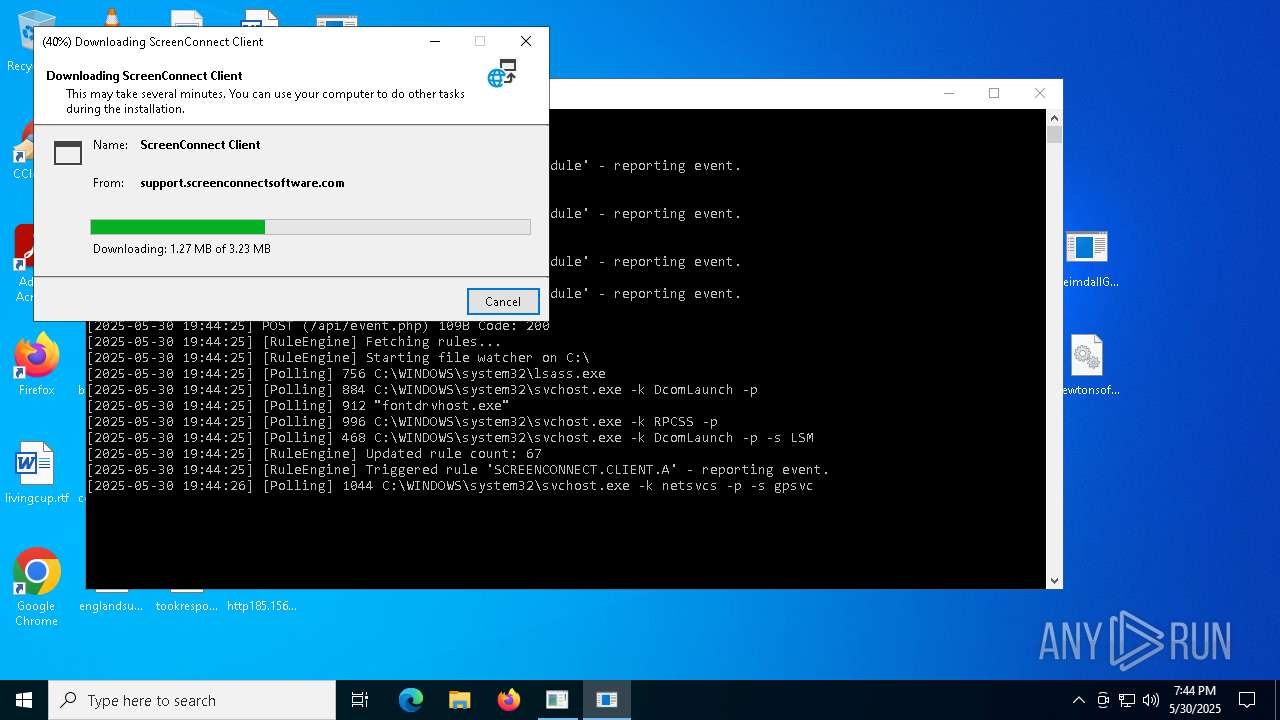Click the console line mentioning lsass.exe
Viewport: 1280px width, 720px height.
[x=346, y=374]
